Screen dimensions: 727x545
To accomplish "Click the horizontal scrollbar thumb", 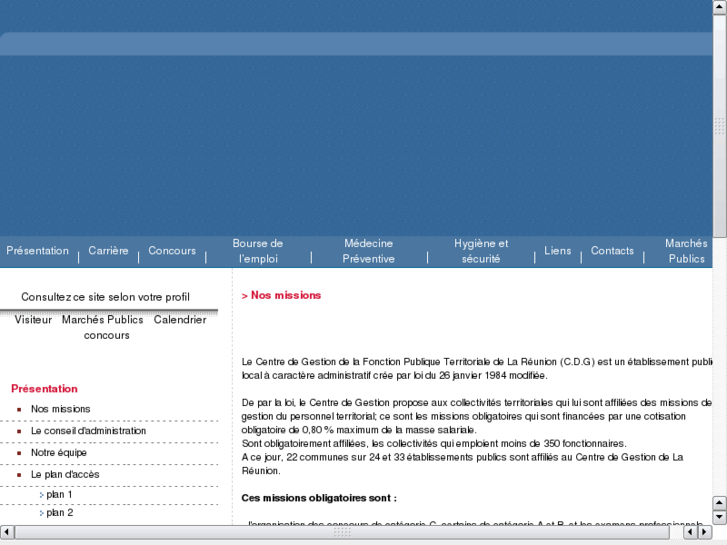I will [x=342, y=532].
